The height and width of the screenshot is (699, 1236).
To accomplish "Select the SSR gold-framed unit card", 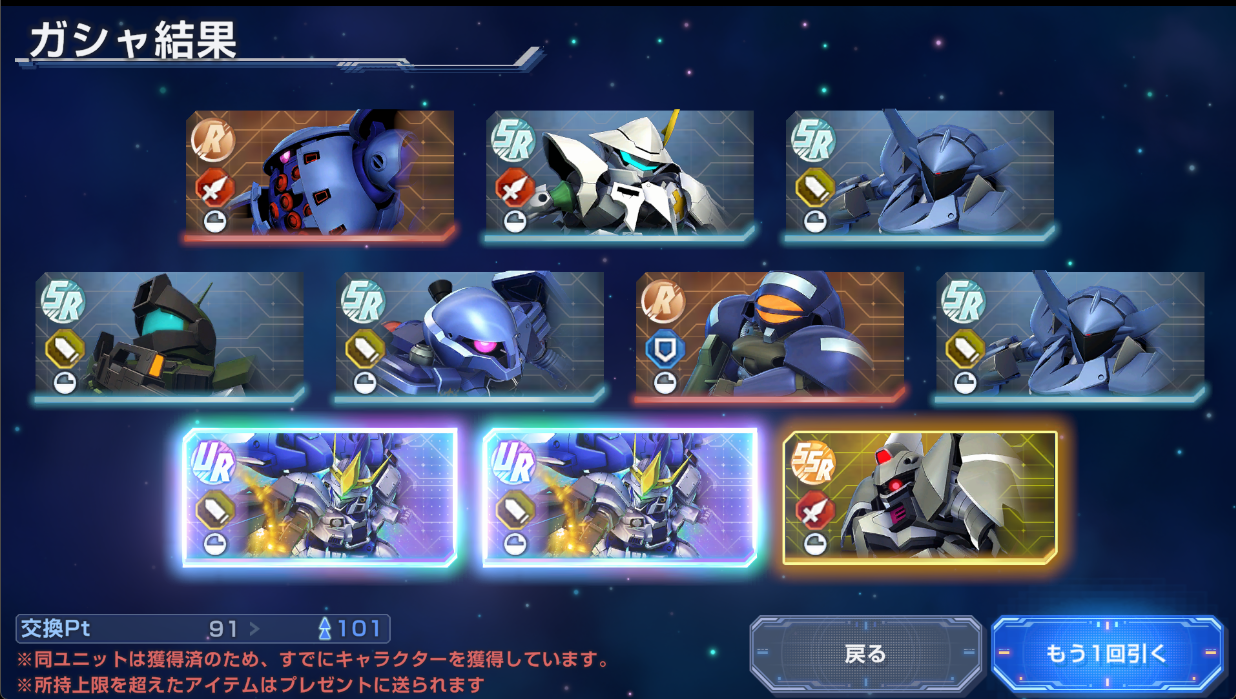I will pos(920,497).
